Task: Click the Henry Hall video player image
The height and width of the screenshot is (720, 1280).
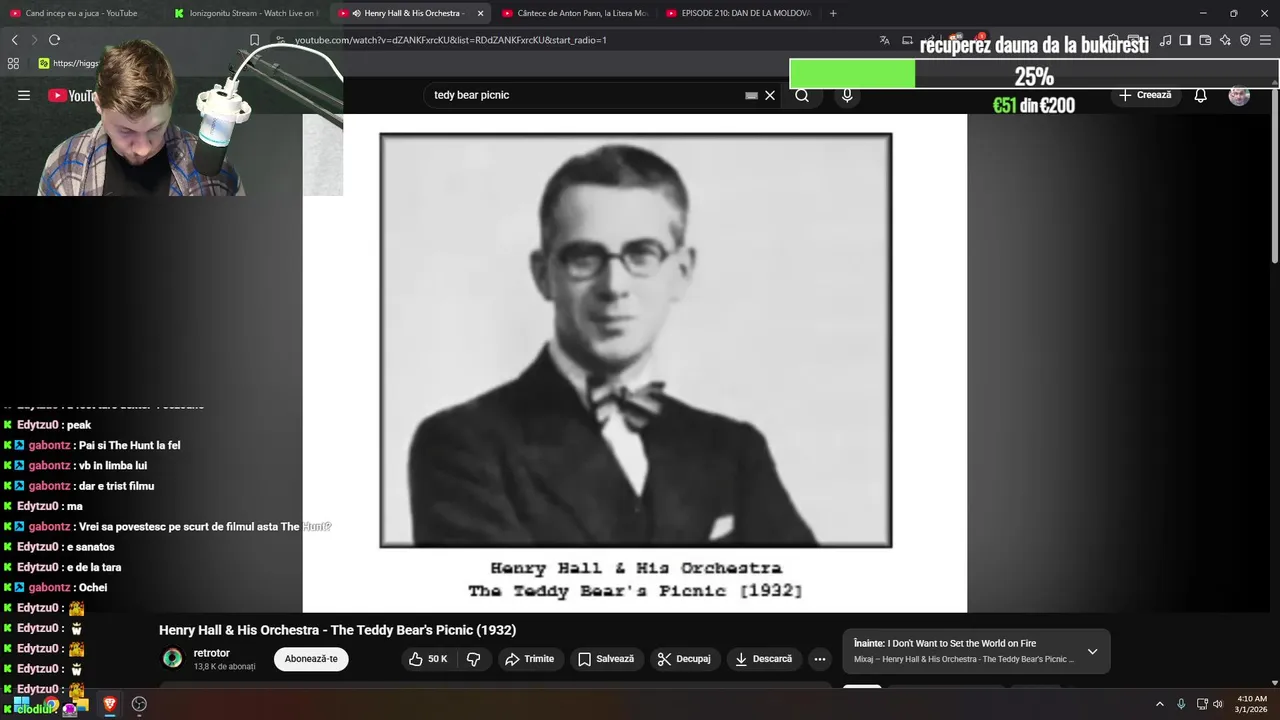Action: [x=635, y=362]
